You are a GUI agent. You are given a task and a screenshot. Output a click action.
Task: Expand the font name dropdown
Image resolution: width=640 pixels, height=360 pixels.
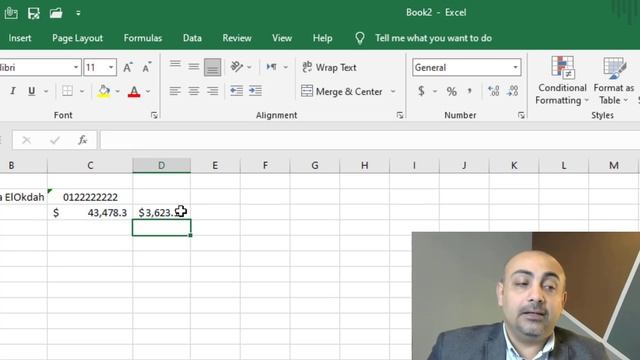pos(76,67)
